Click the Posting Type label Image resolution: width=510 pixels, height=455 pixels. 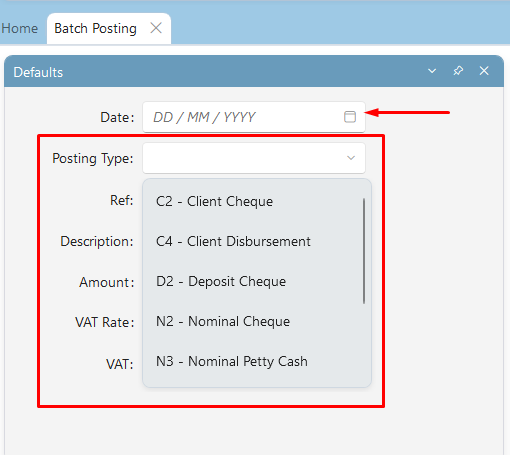(93, 158)
